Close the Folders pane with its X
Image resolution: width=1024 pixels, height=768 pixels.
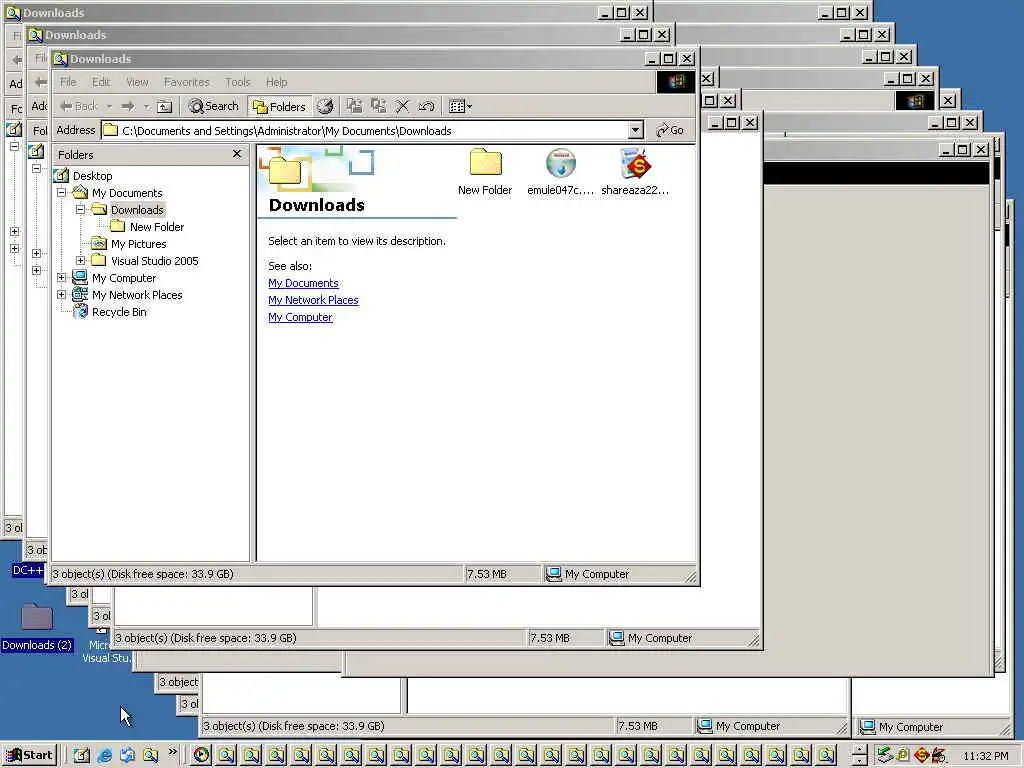pos(237,153)
